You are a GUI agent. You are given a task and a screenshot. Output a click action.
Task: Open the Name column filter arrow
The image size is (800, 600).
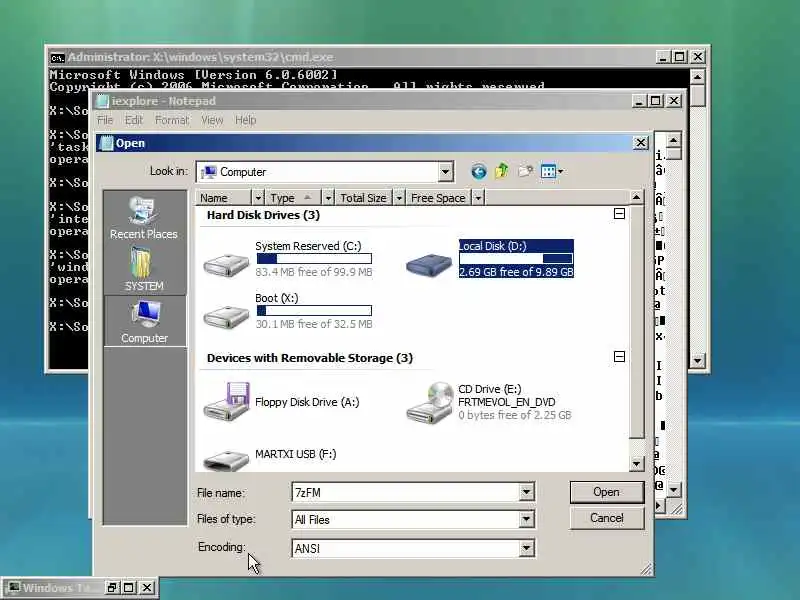(258, 198)
